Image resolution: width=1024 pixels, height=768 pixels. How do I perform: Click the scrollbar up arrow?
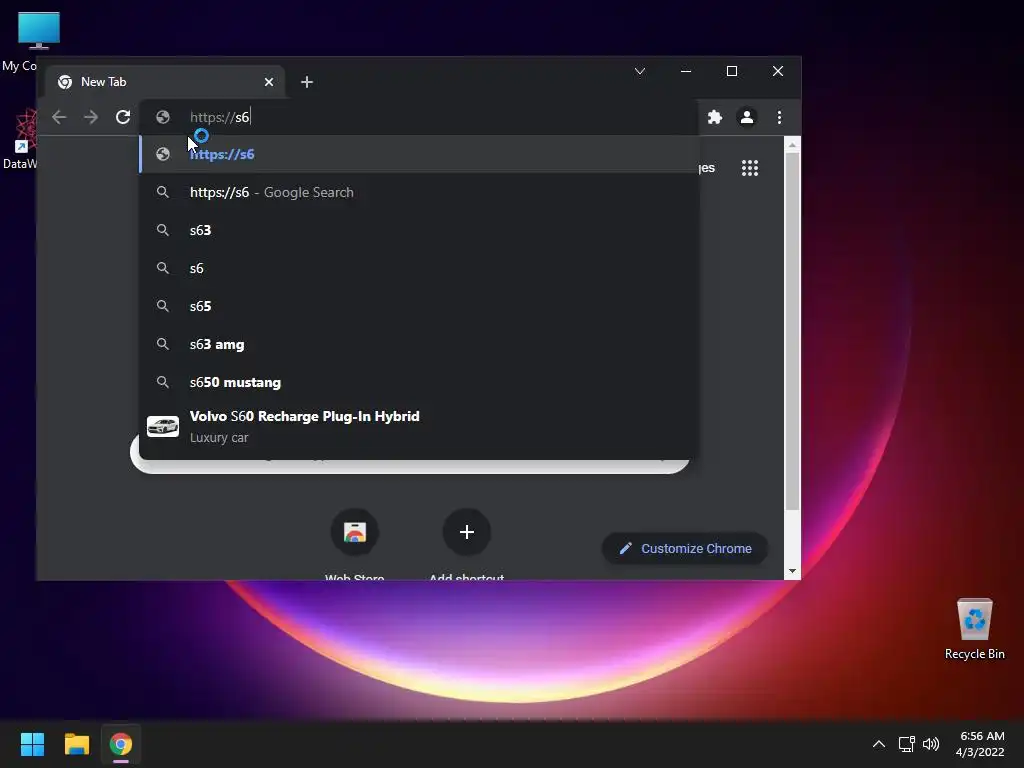792,145
